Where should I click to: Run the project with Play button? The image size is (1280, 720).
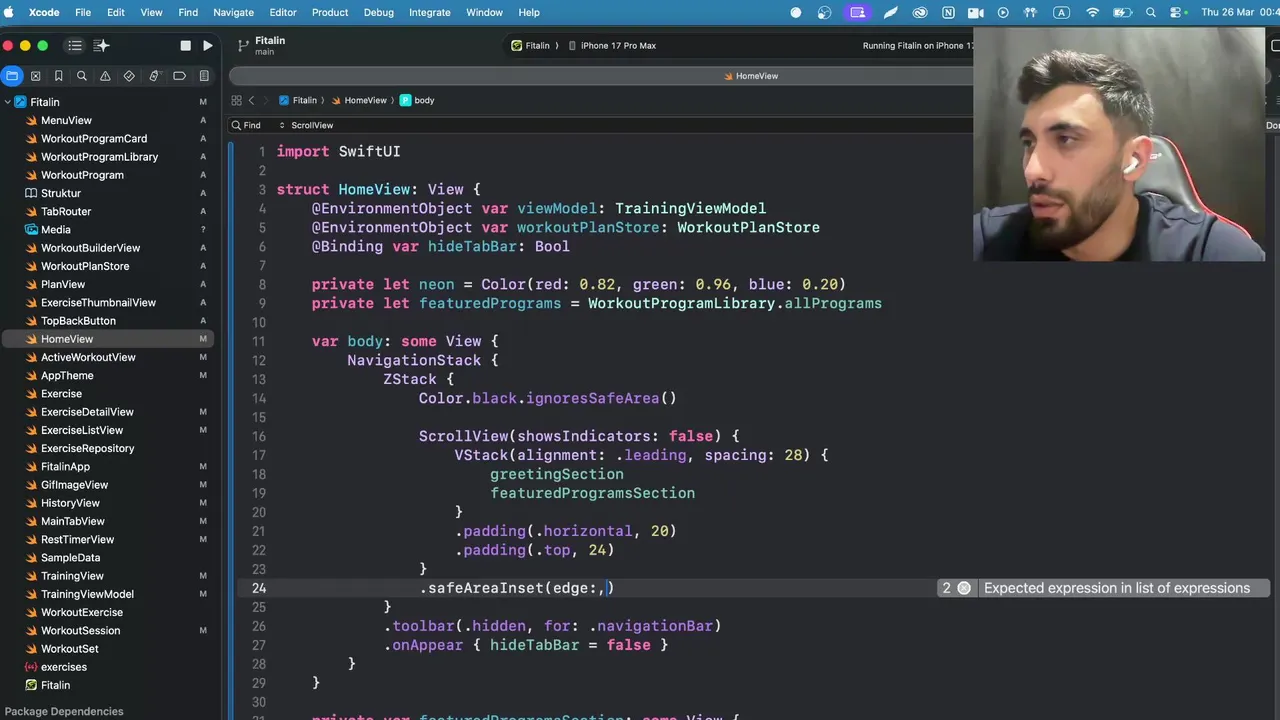207,46
